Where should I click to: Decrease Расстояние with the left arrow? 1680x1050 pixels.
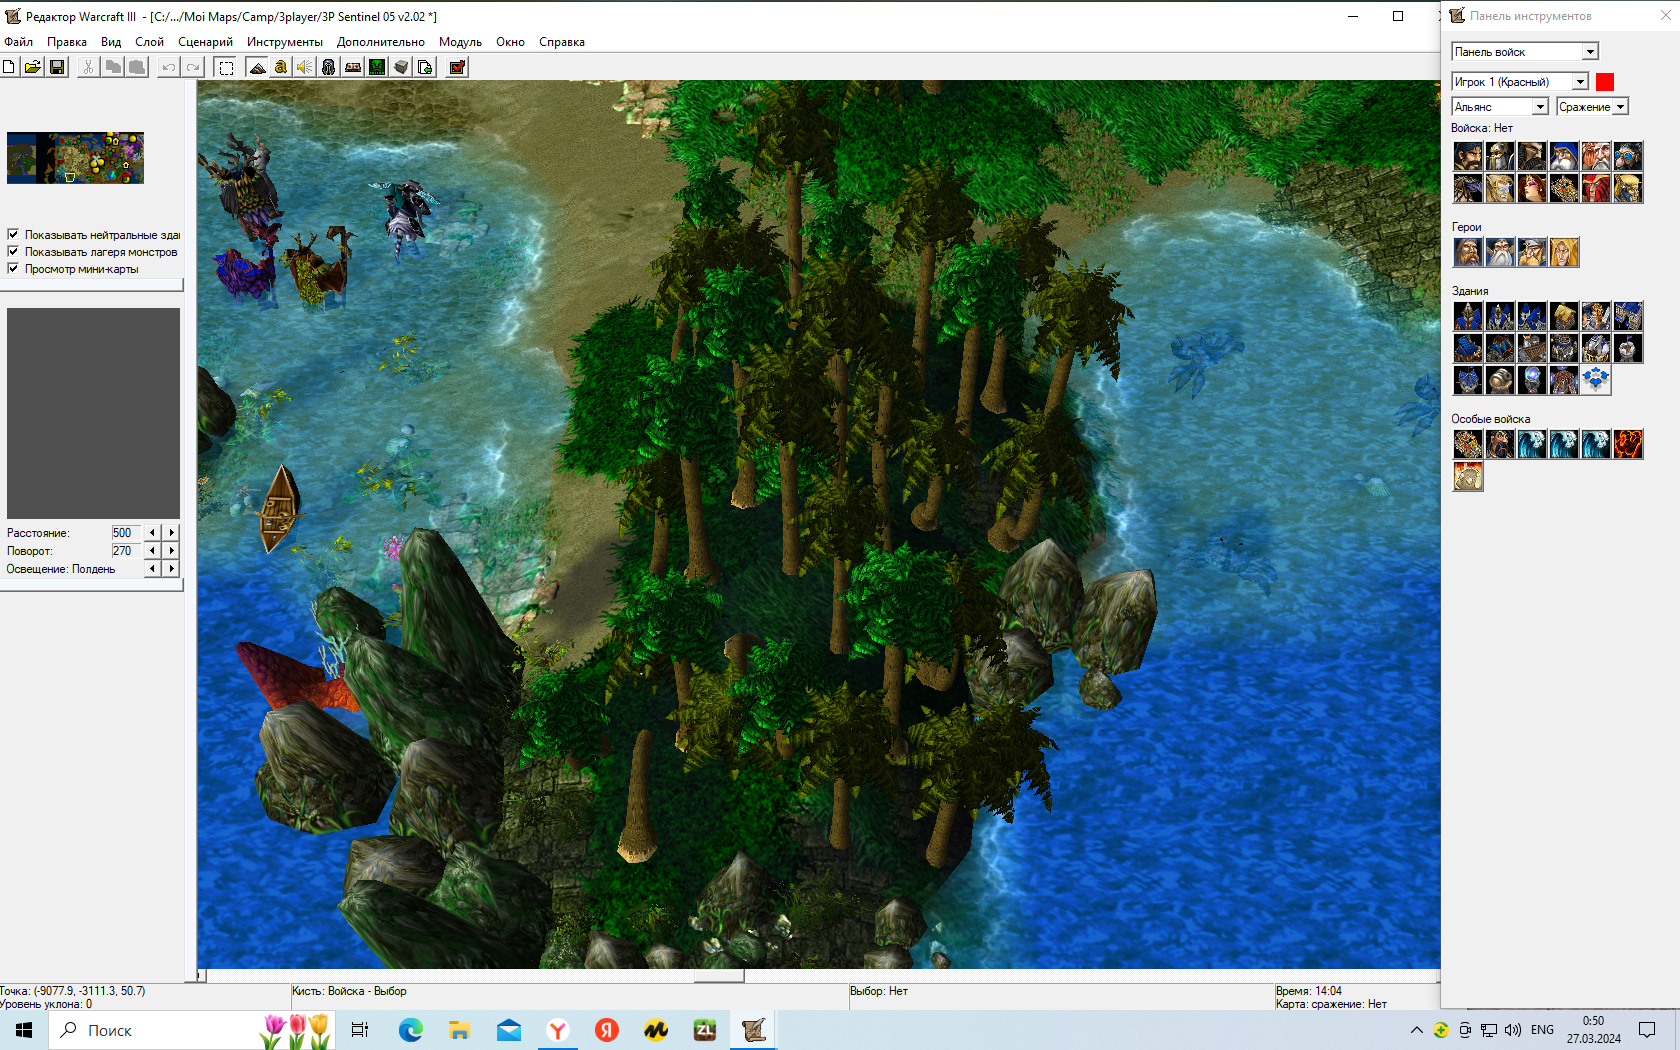tap(152, 533)
